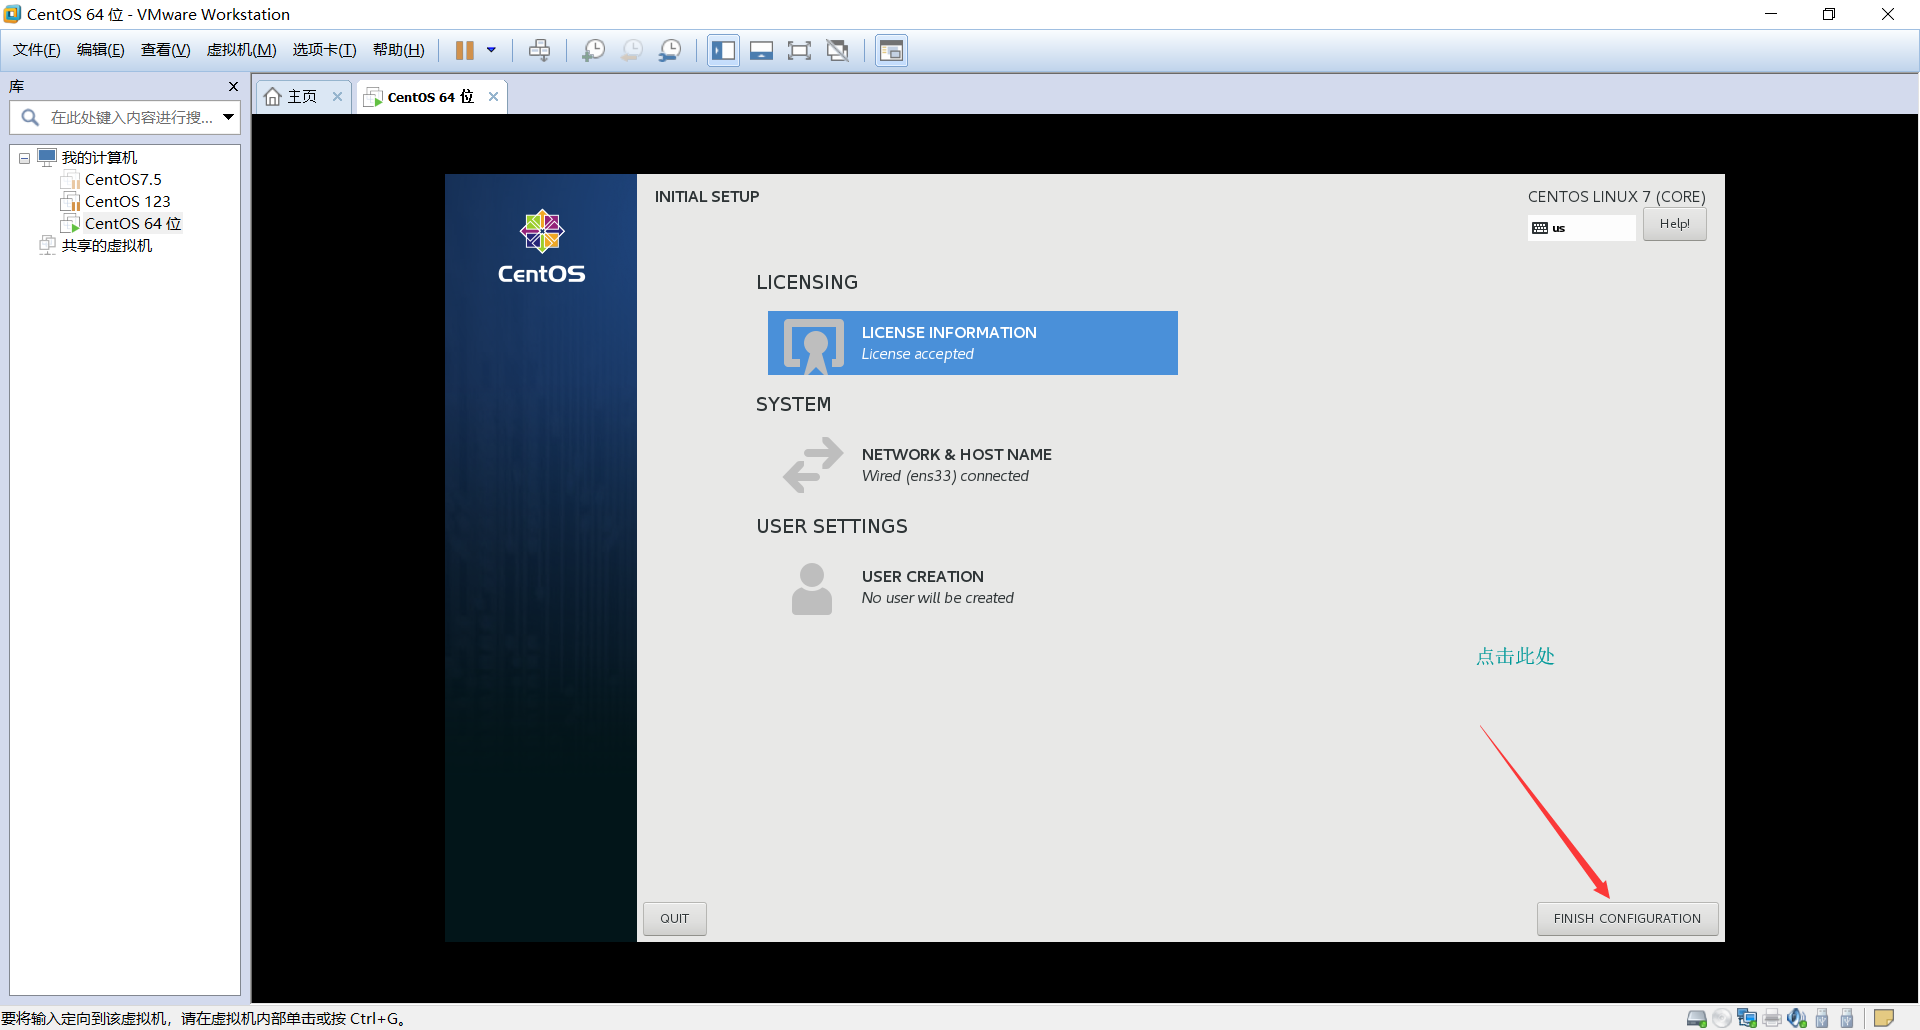Open the library search dropdown arrow

[x=229, y=117]
